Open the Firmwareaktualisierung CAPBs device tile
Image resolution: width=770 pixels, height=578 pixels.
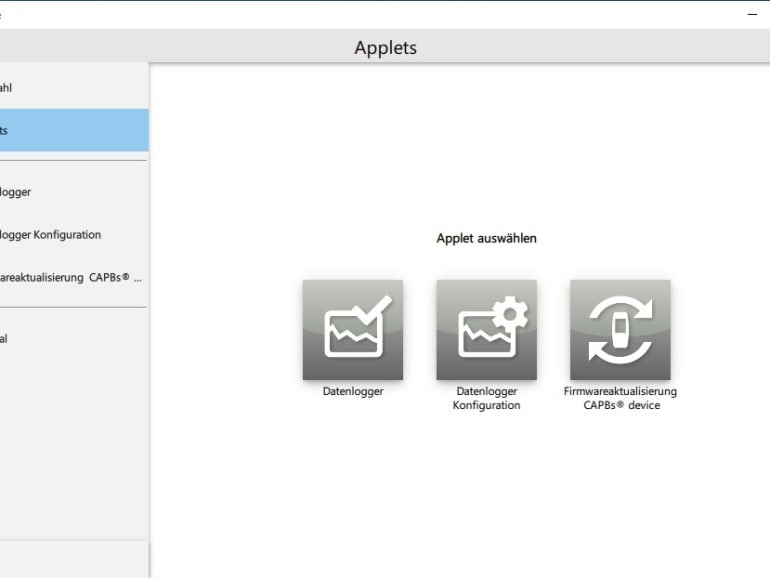(620, 329)
